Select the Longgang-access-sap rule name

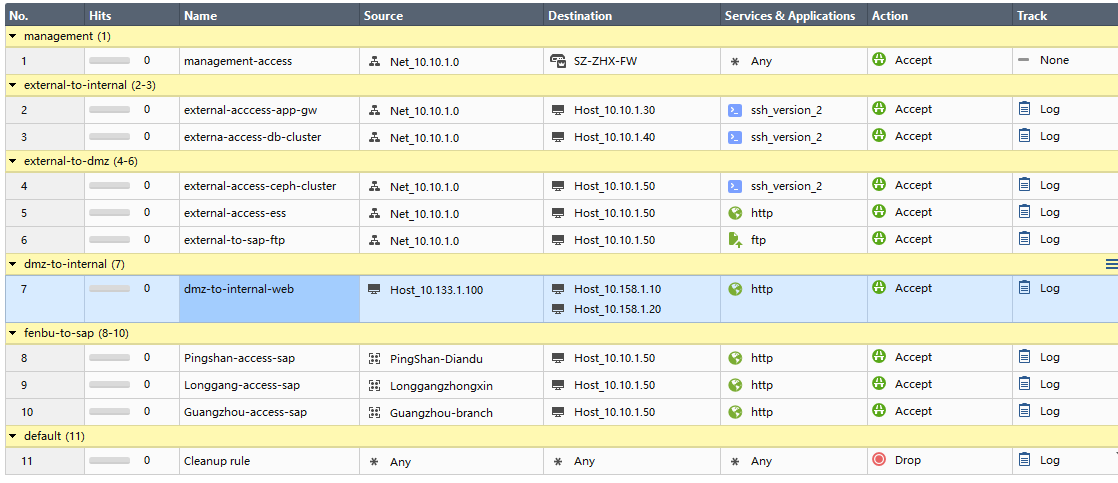pos(242,385)
